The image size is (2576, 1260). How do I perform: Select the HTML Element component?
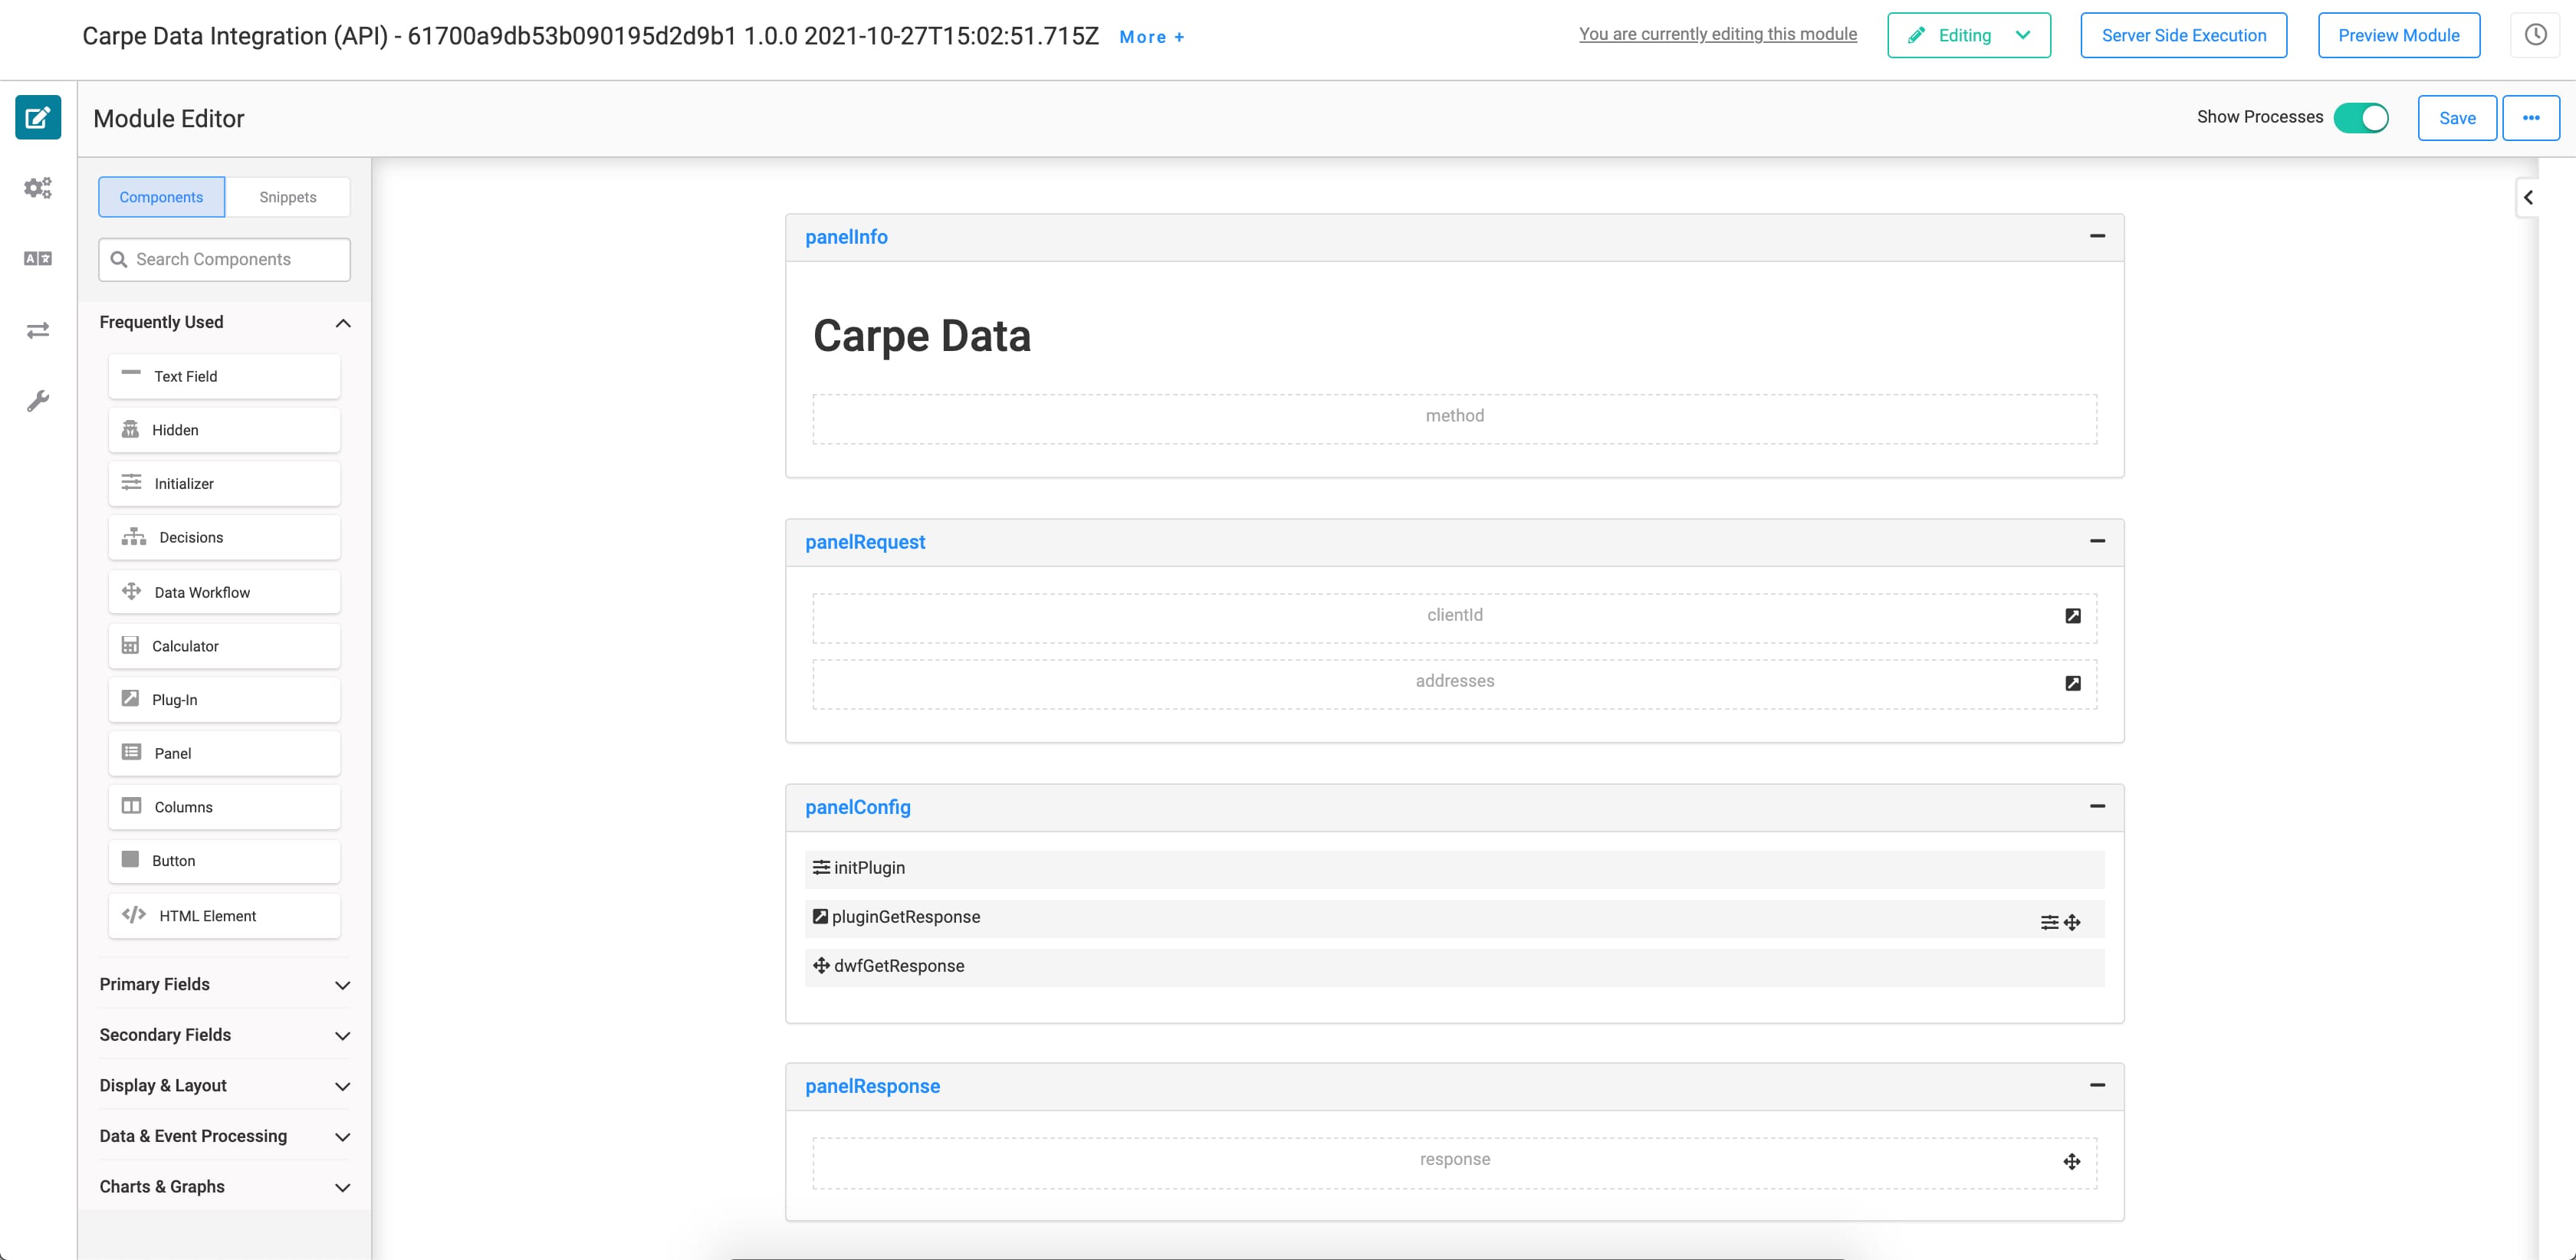click(x=224, y=915)
